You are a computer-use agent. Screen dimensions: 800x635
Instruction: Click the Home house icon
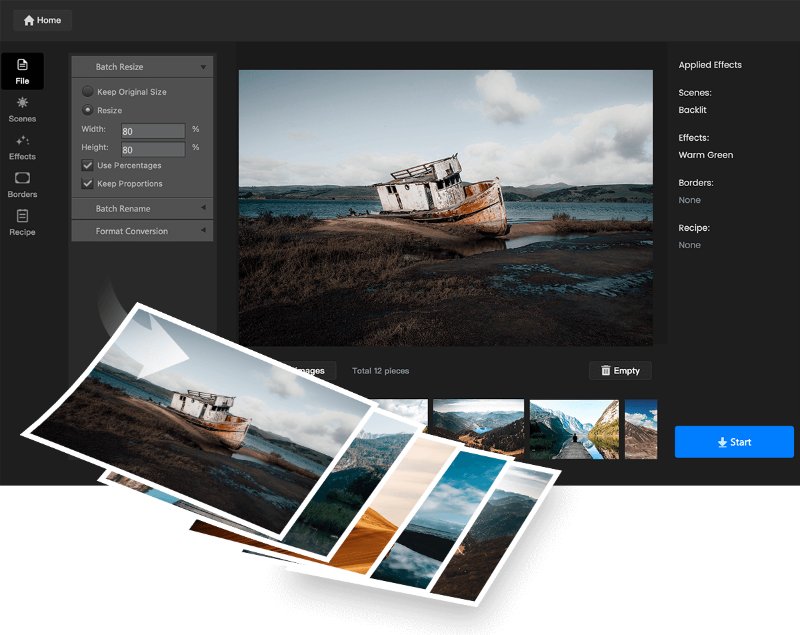(29, 20)
